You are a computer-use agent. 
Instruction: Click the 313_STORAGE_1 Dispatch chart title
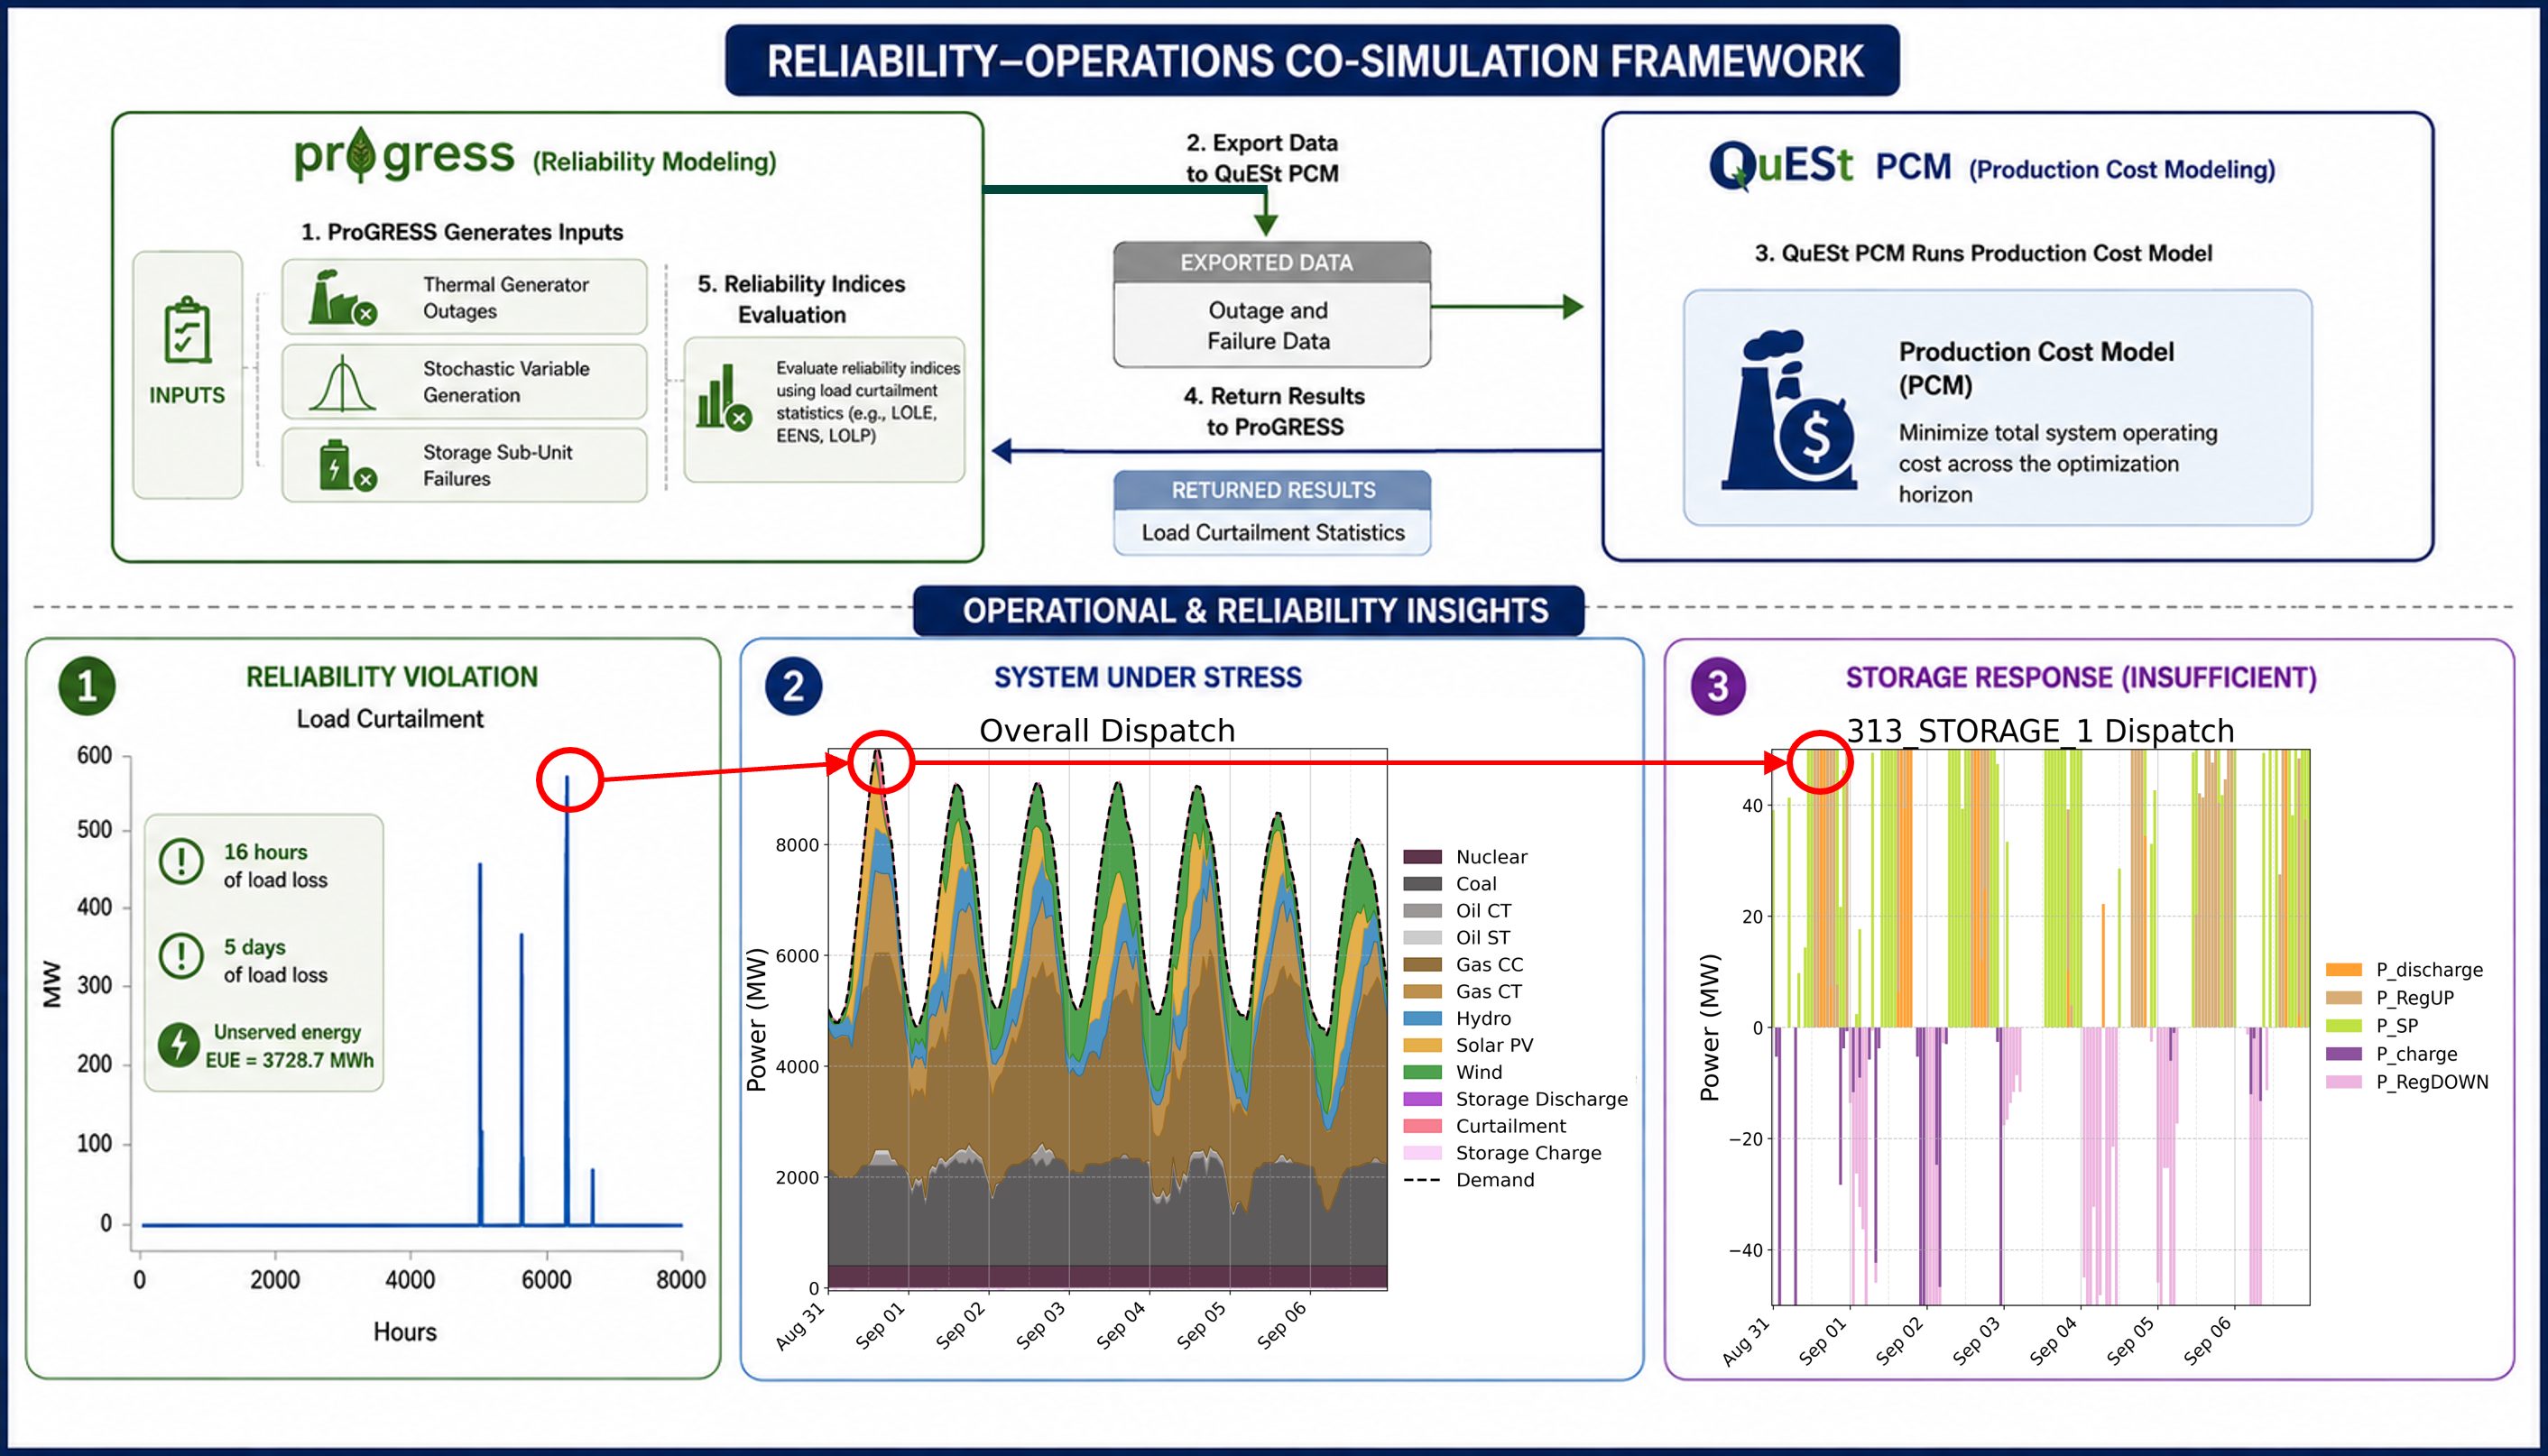2040,731
